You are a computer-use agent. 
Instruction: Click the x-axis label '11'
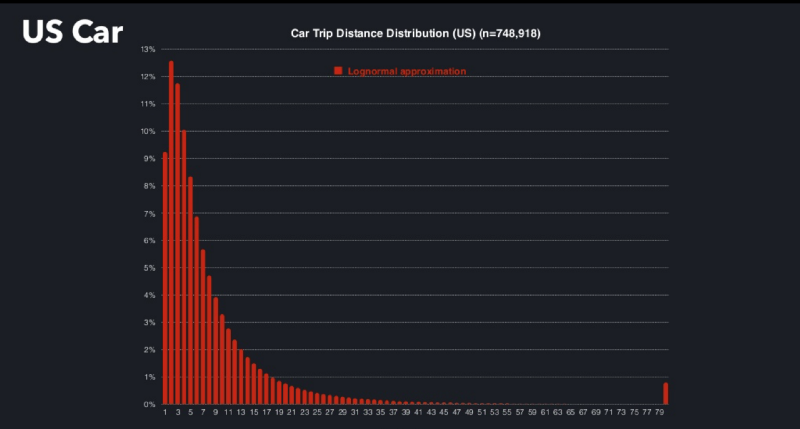click(228, 412)
